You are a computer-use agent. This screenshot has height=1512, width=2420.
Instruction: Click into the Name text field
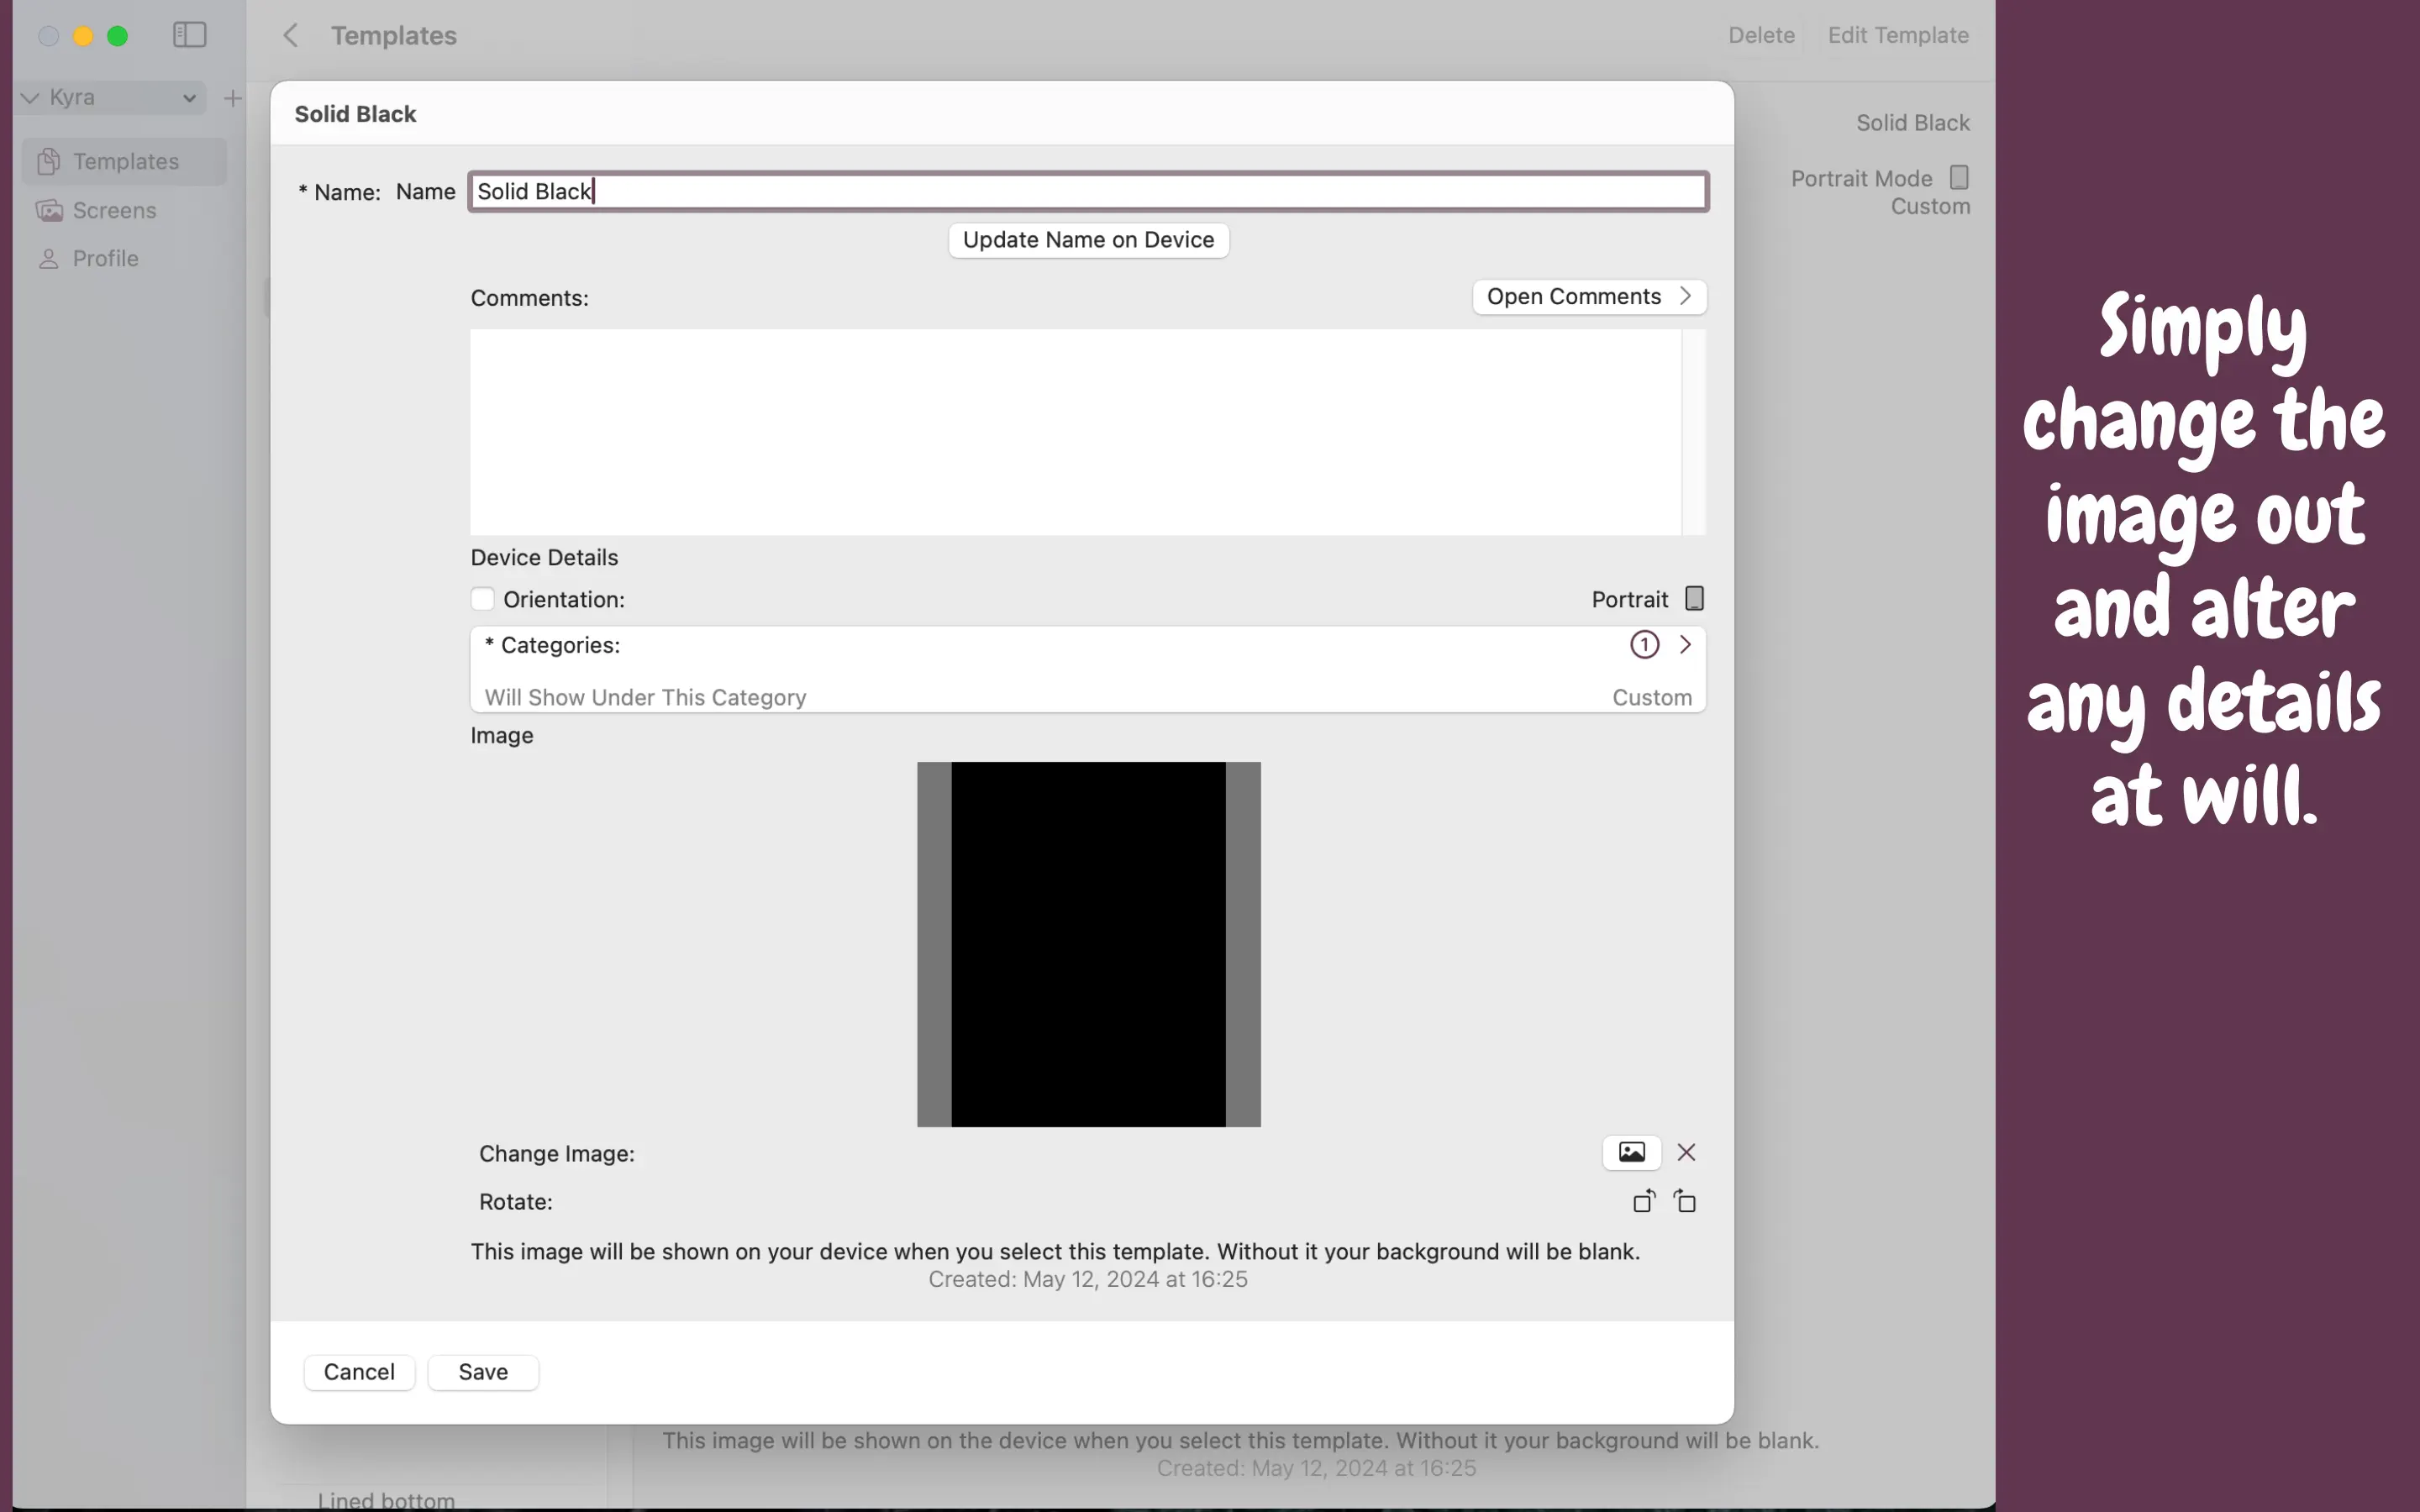pos(1088,192)
